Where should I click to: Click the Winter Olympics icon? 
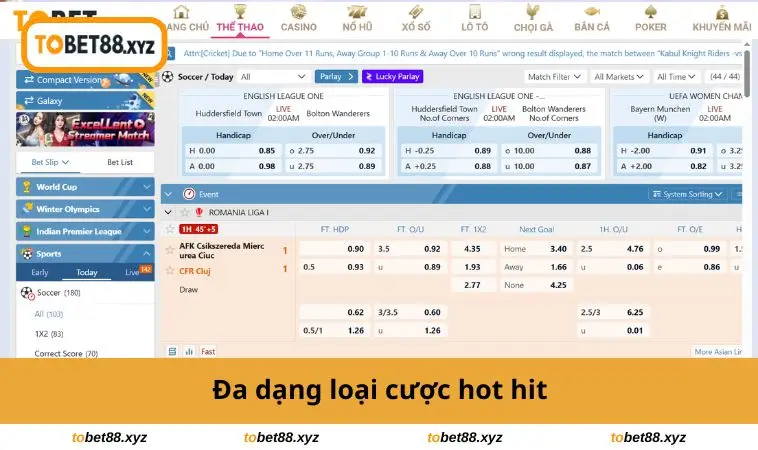[28, 208]
